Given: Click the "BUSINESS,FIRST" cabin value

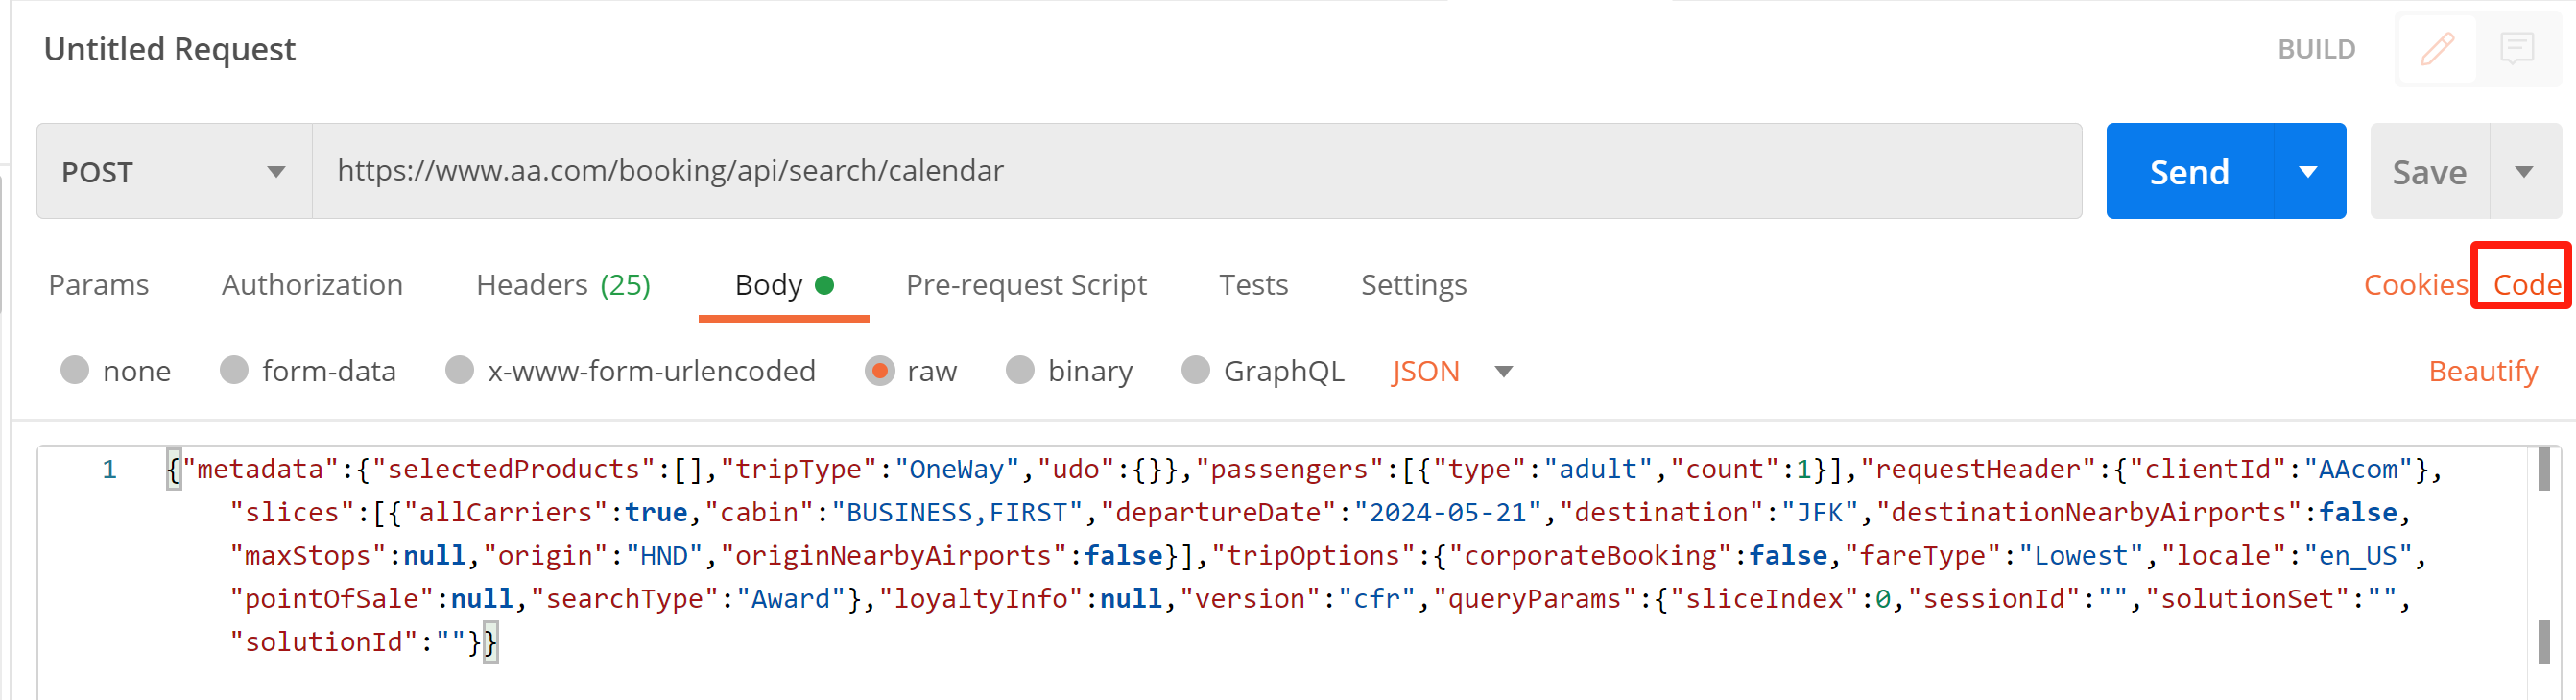Looking at the screenshot, I should tap(965, 512).
